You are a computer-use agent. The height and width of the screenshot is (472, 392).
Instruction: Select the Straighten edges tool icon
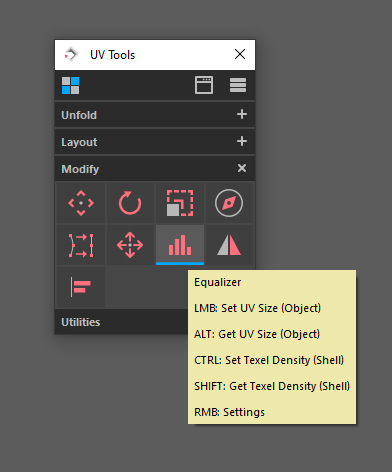pyautogui.click(x=81, y=245)
